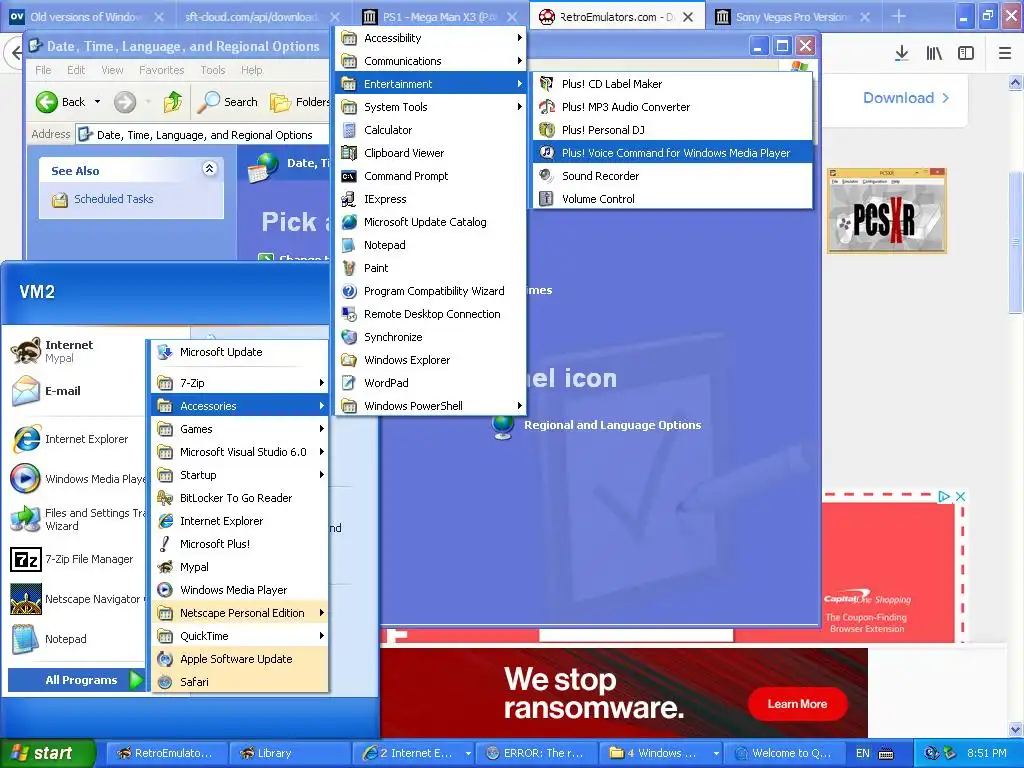Open Microsoft Update in All Programs
1024x768 pixels.
pyautogui.click(x=240, y=352)
